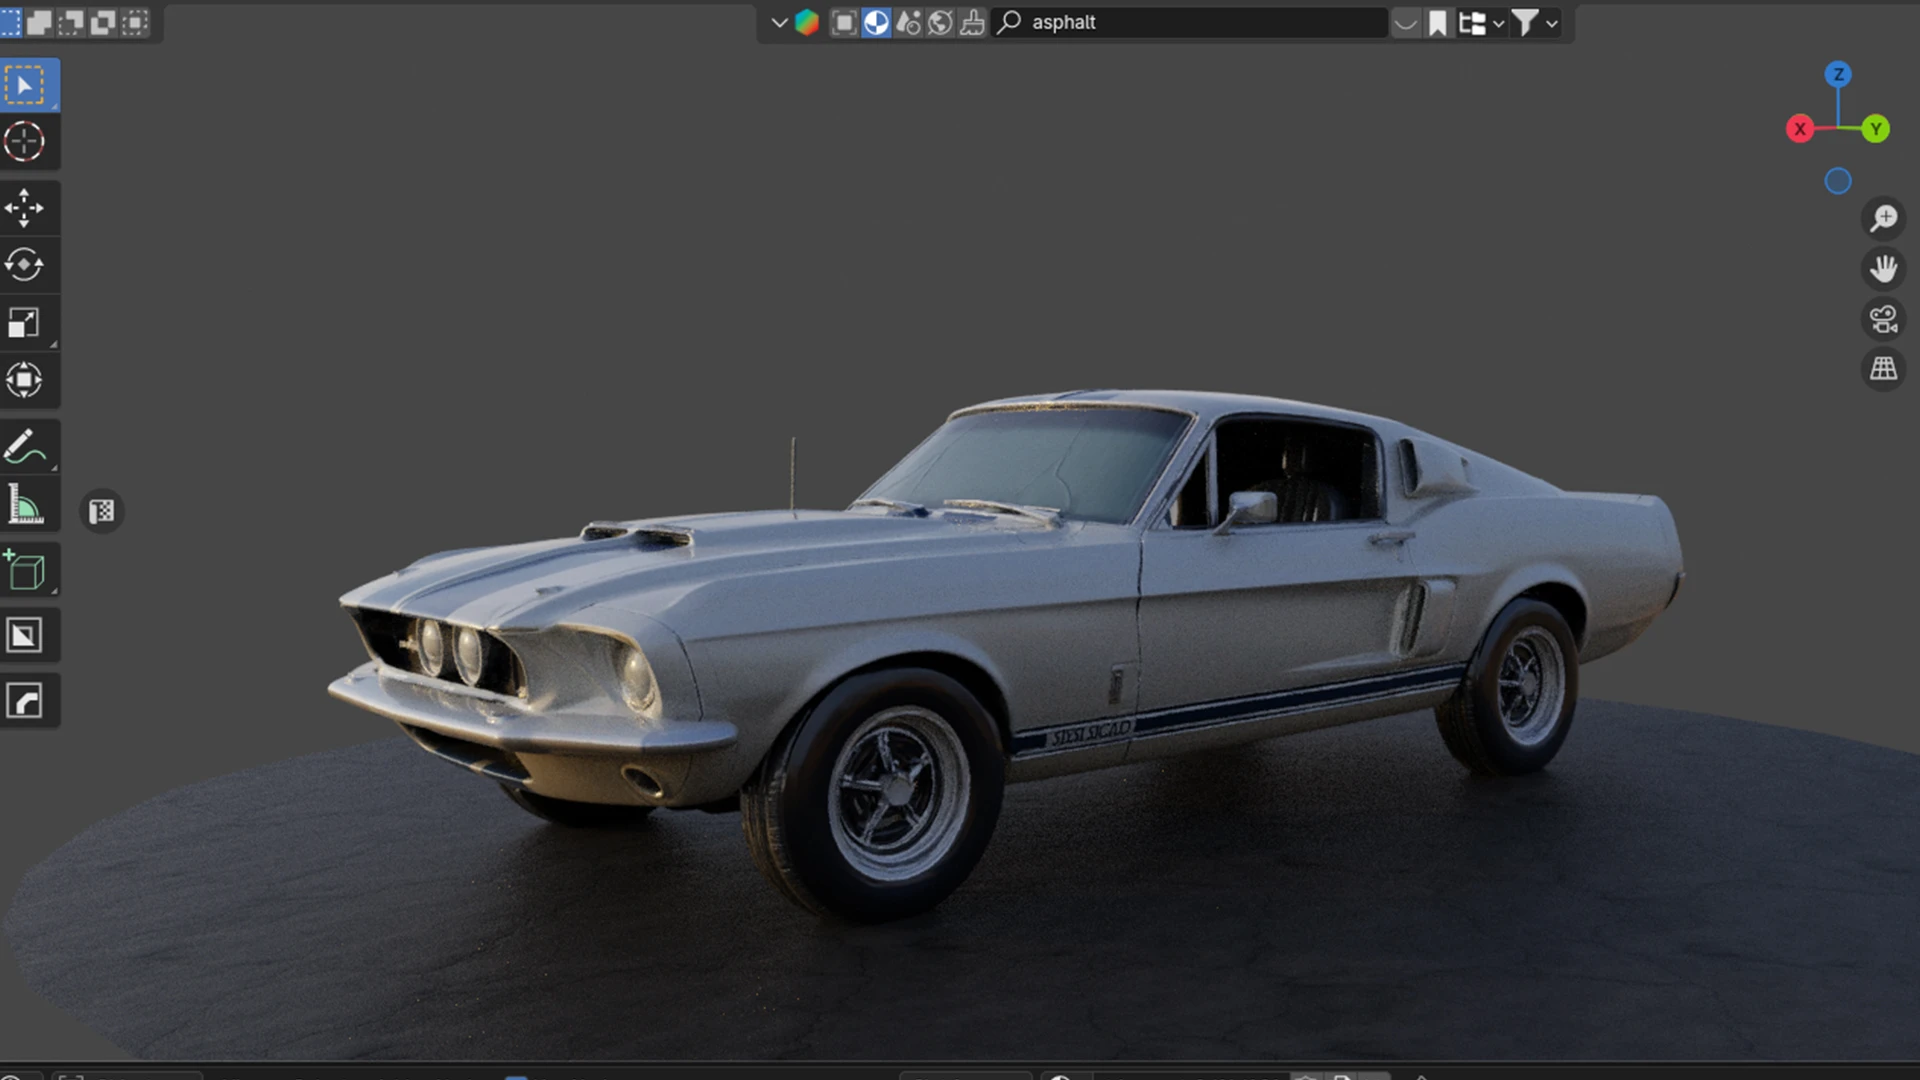The height and width of the screenshot is (1080, 1920).
Task: Collapse asset bar with the curved arrow button
Action: coord(1406,22)
